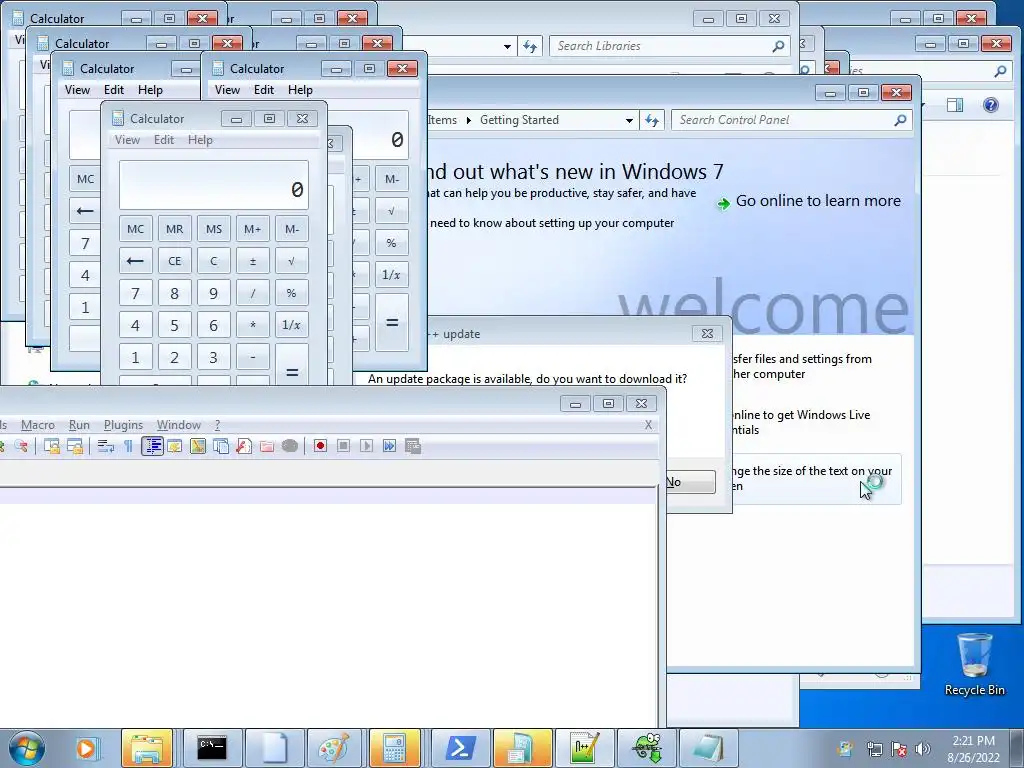Click the M+ button on the front Calculator
This screenshot has height=768, width=1024.
[x=253, y=229]
